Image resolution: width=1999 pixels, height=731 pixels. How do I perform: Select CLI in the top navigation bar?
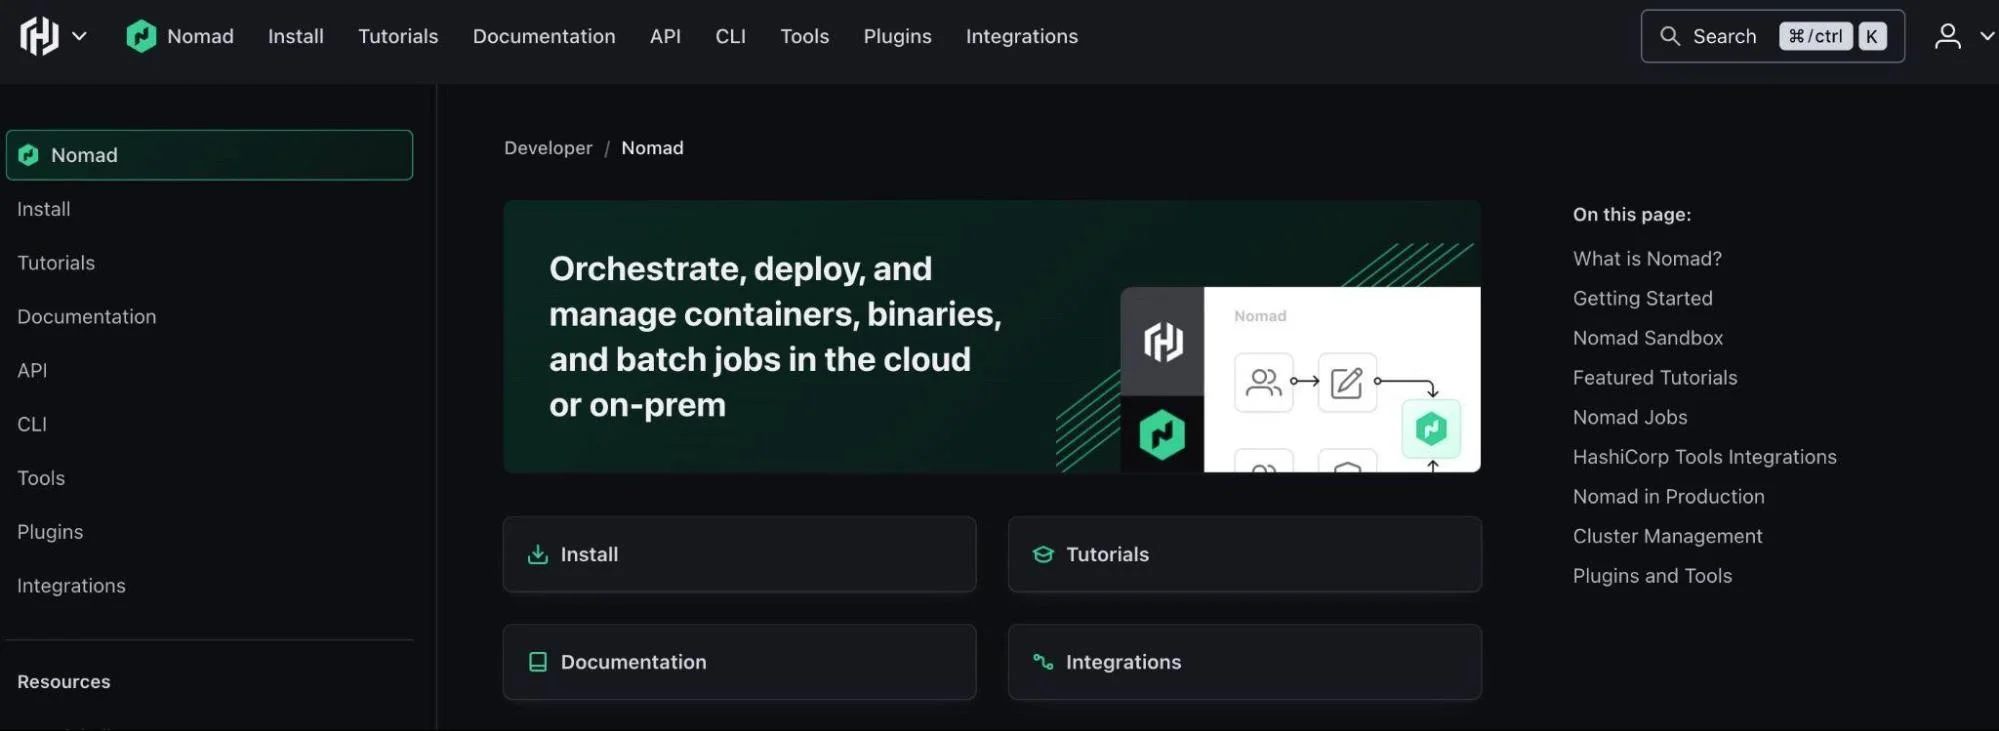click(x=730, y=36)
